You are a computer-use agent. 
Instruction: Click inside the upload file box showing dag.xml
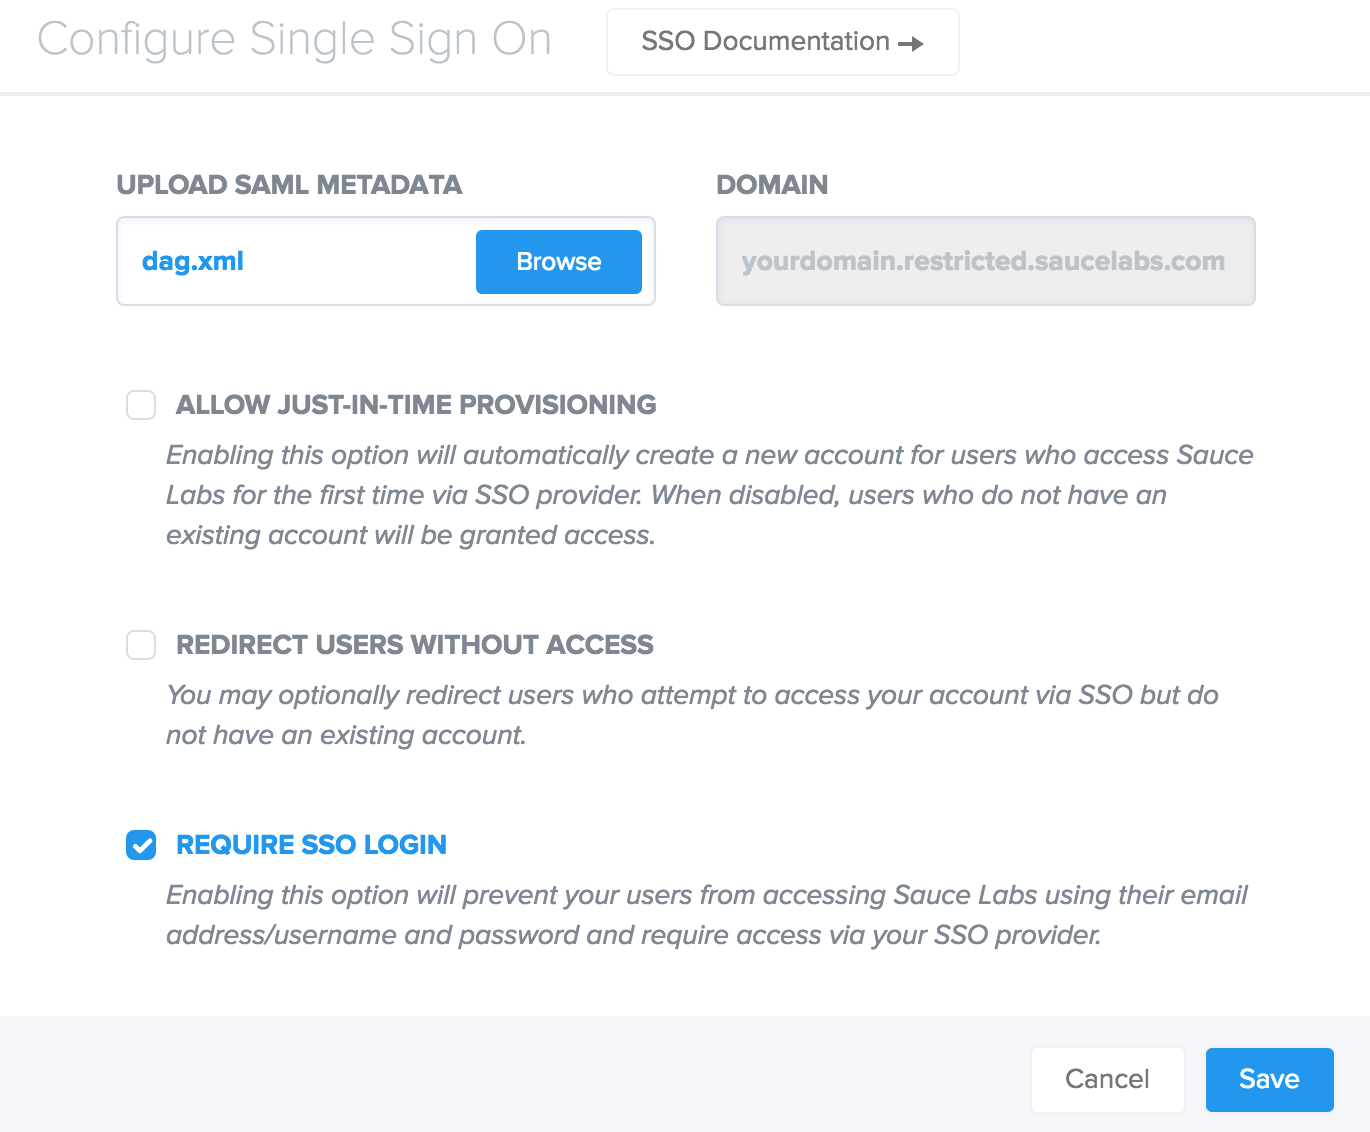tap(300, 261)
